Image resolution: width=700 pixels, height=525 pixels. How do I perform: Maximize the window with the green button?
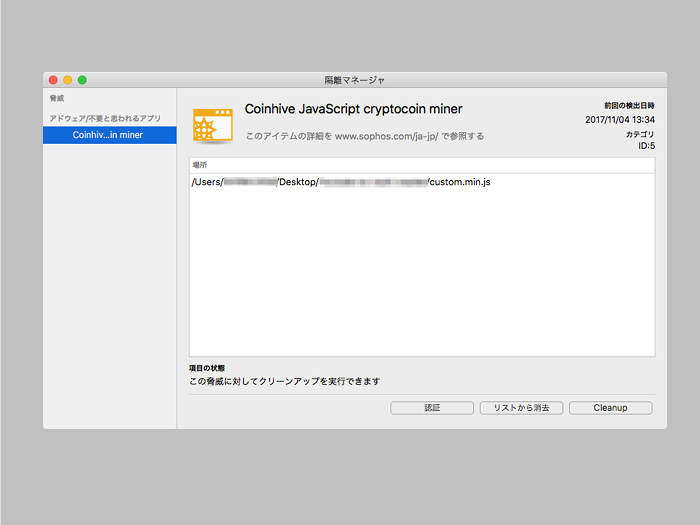coord(82,80)
